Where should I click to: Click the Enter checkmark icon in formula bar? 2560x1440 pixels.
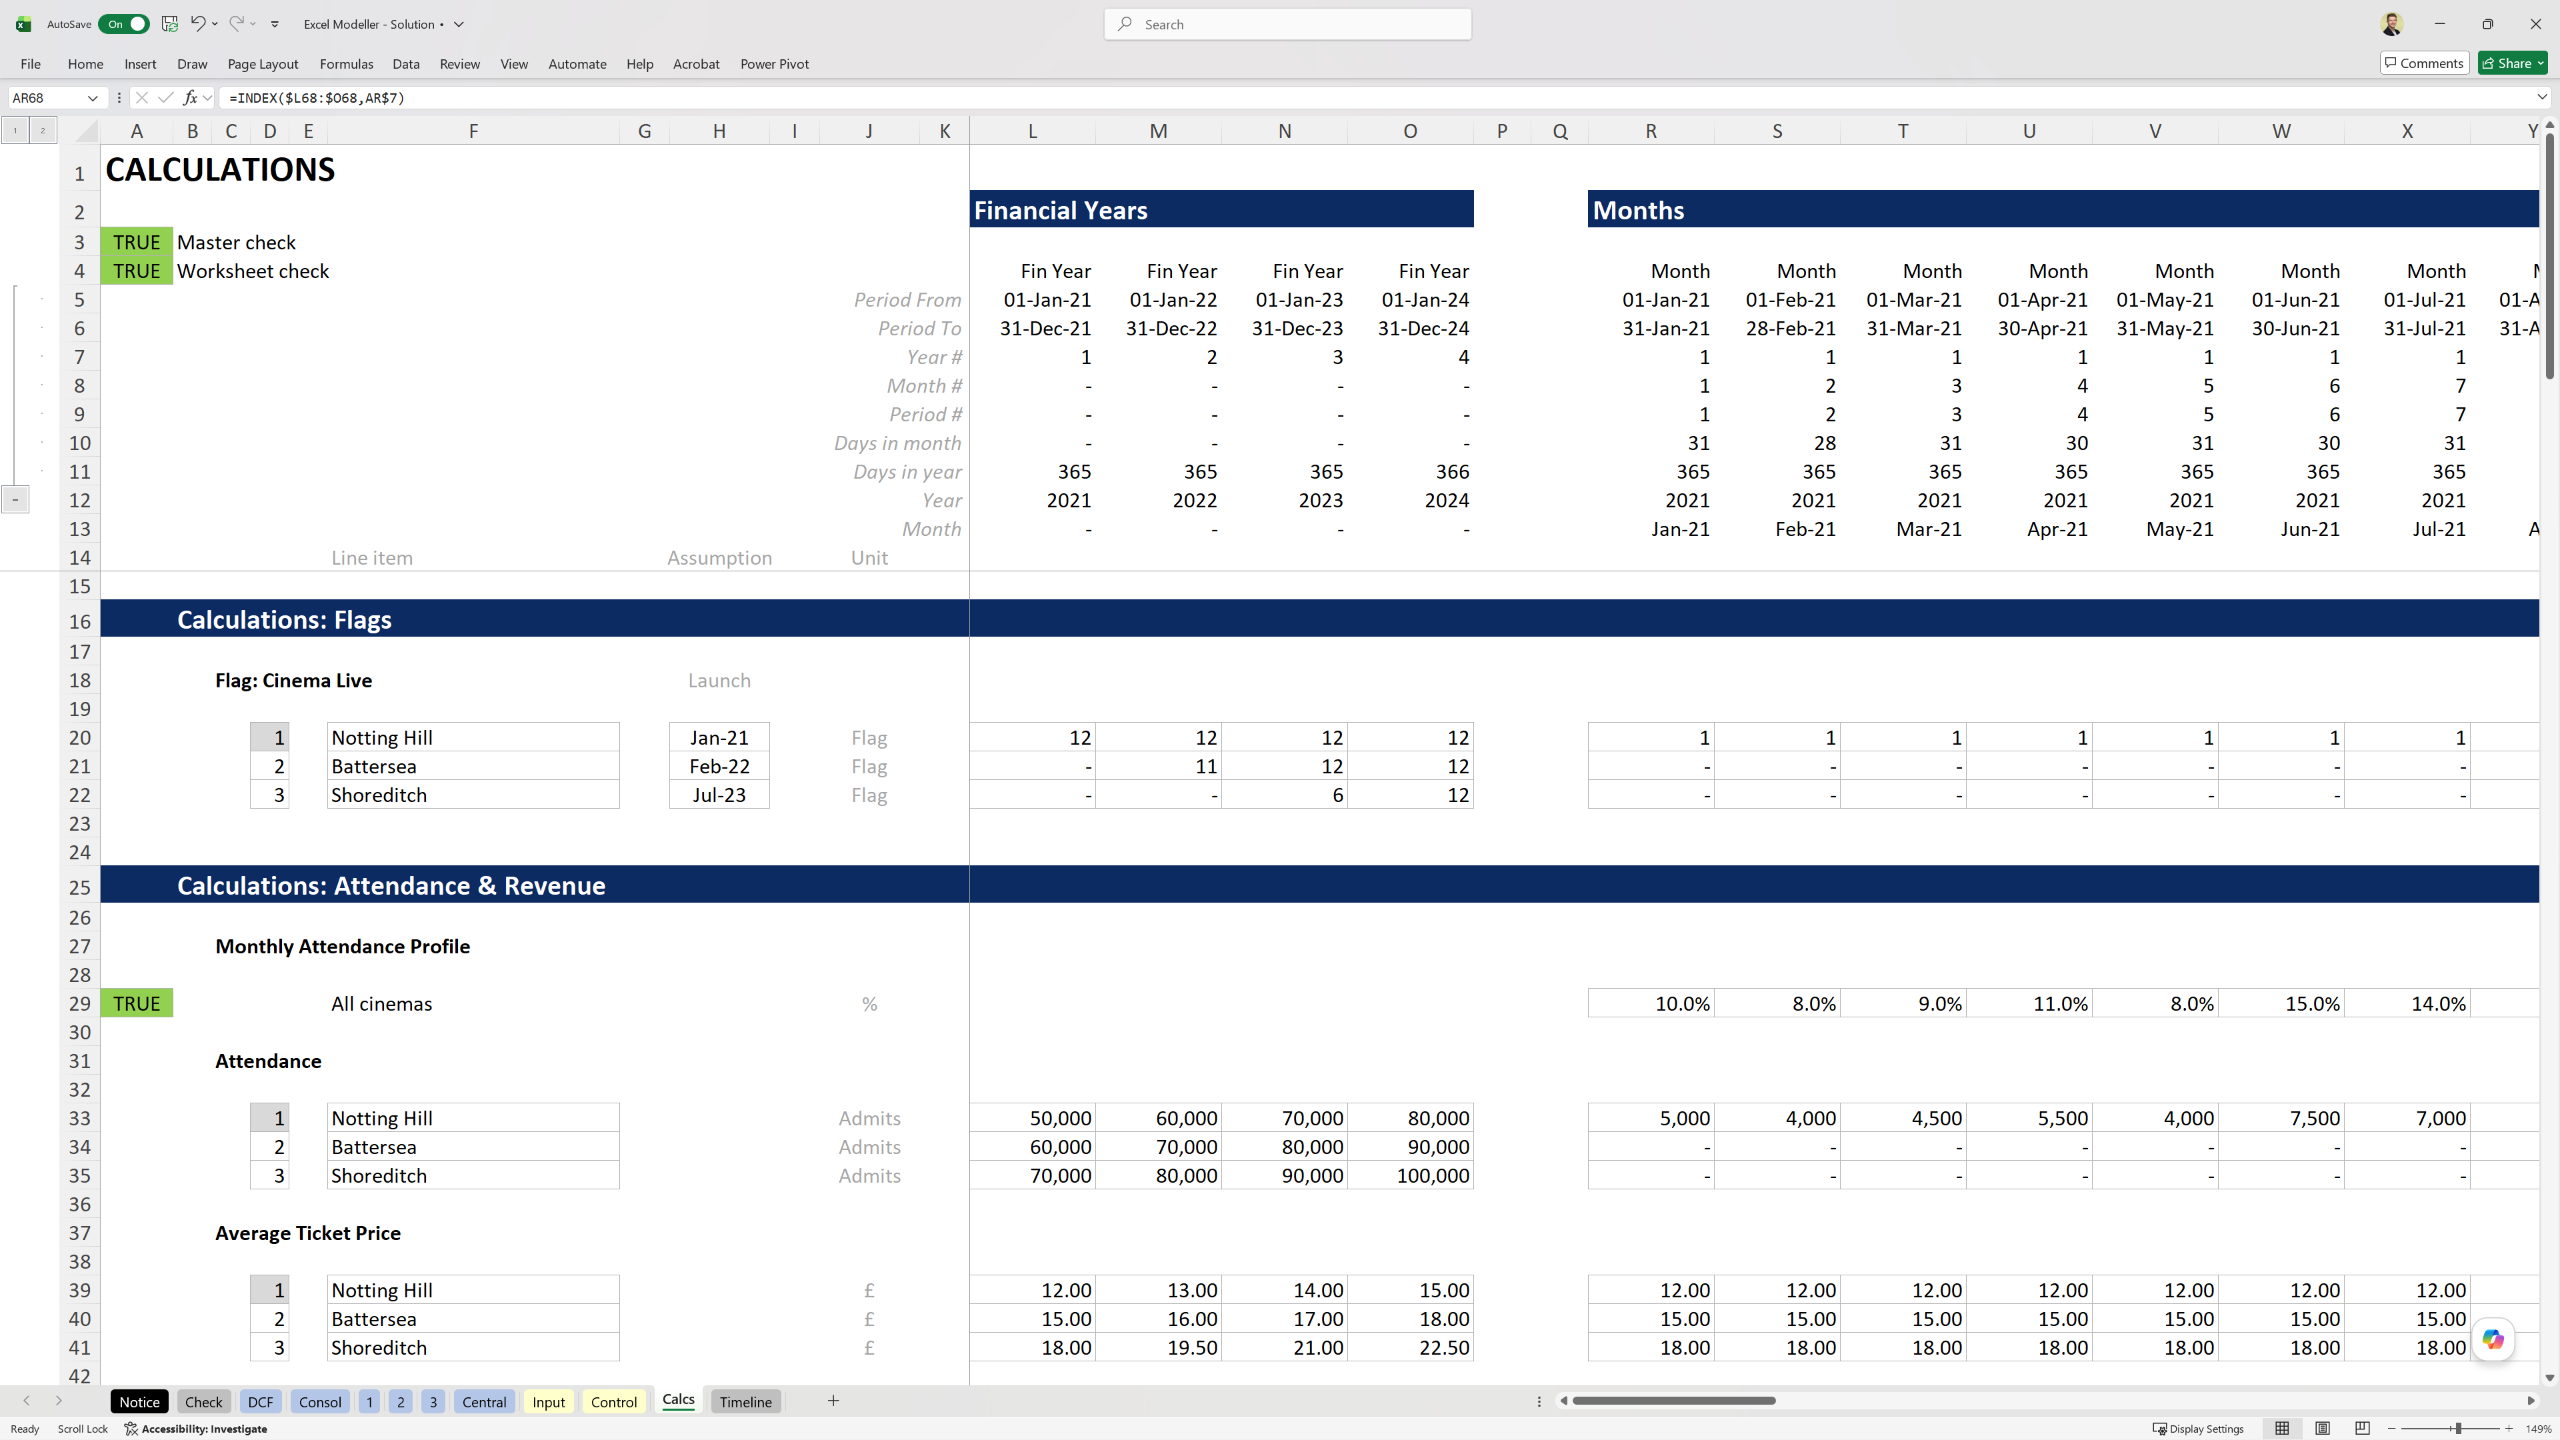[x=165, y=98]
